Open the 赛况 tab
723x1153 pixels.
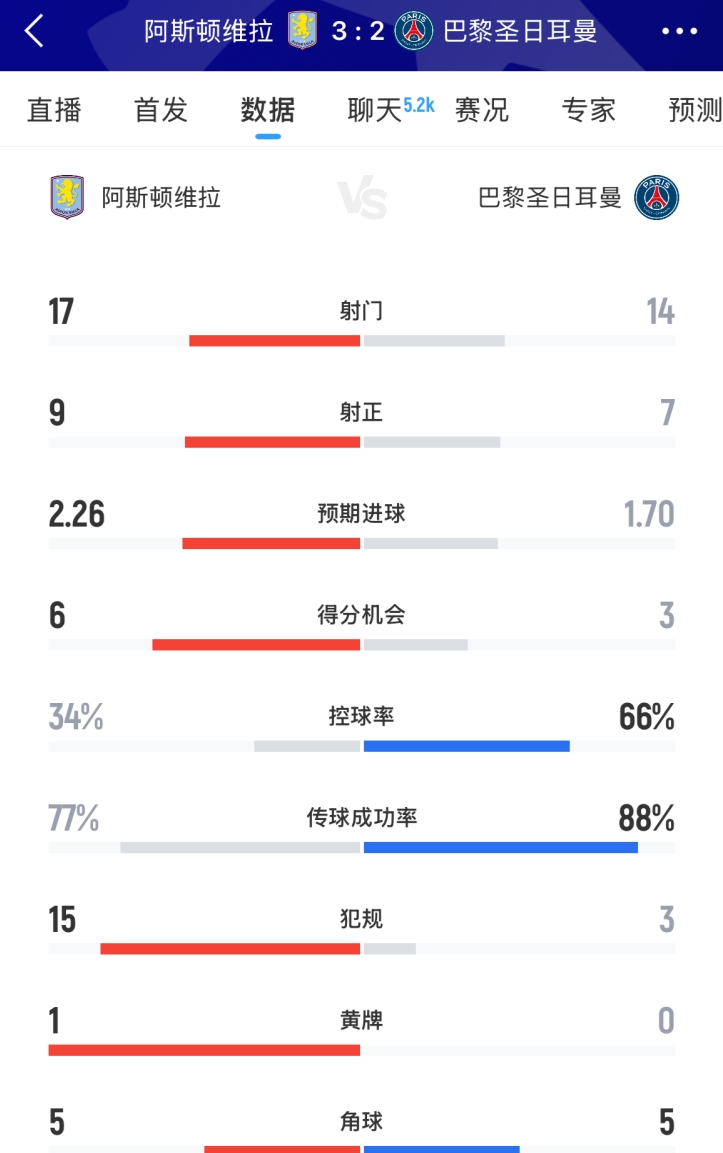482,109
